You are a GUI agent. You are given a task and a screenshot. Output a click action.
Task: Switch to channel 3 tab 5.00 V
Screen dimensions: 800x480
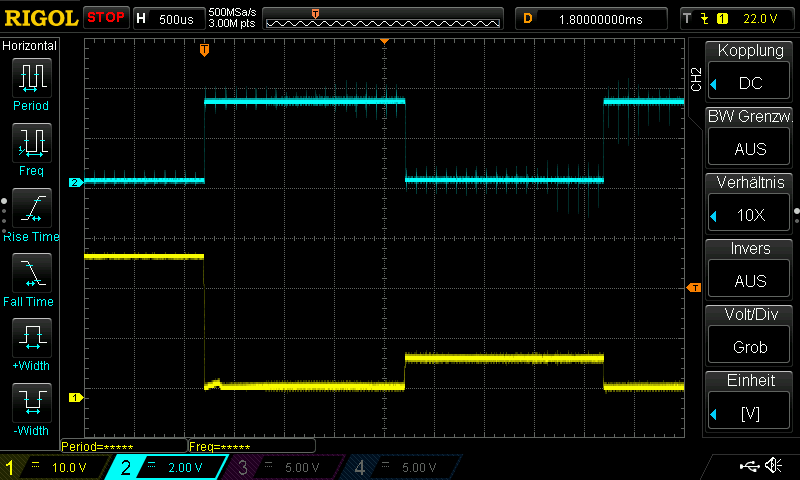click(287, 467)
